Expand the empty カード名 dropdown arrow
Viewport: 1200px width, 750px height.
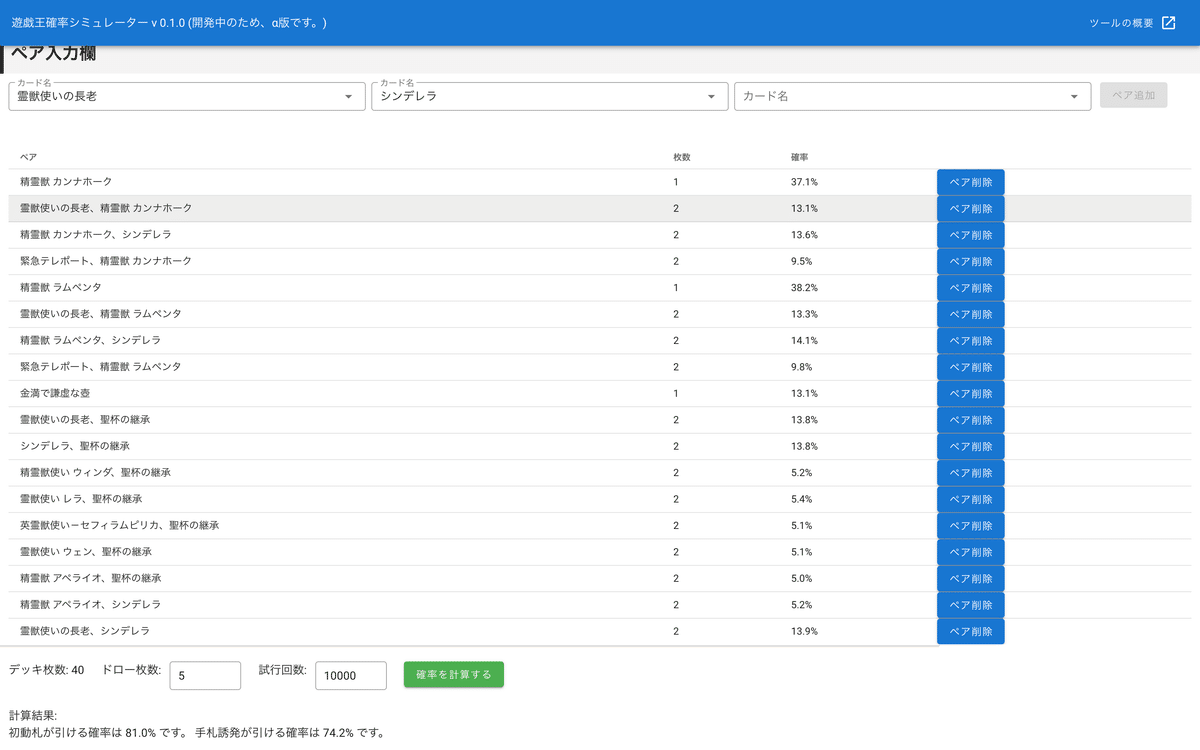(1074, 97)
